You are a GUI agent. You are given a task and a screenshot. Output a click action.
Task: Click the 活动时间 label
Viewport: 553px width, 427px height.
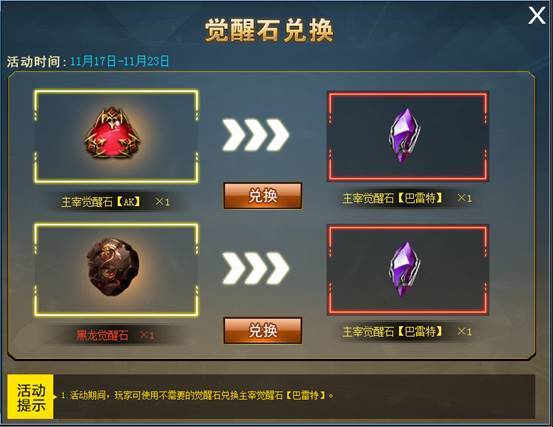tap(36, 61)
